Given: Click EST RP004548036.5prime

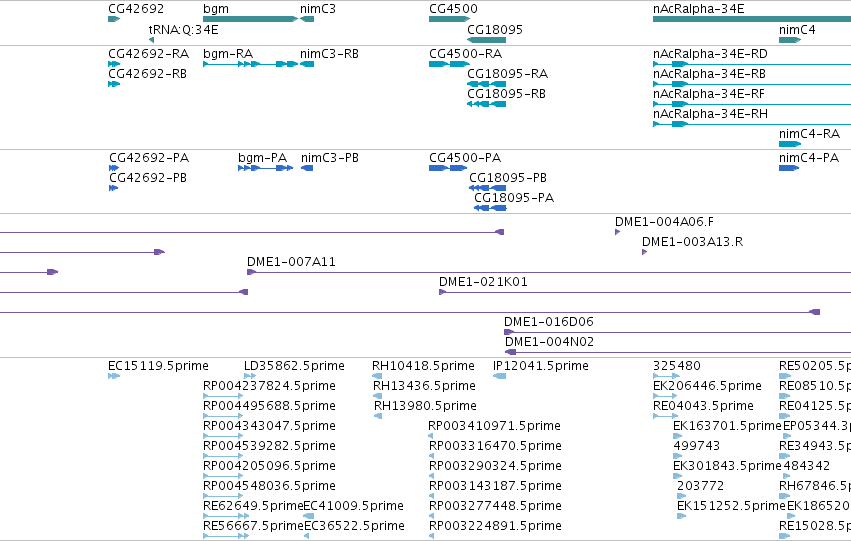Looking at the screenshot, I should click(269, 486).
